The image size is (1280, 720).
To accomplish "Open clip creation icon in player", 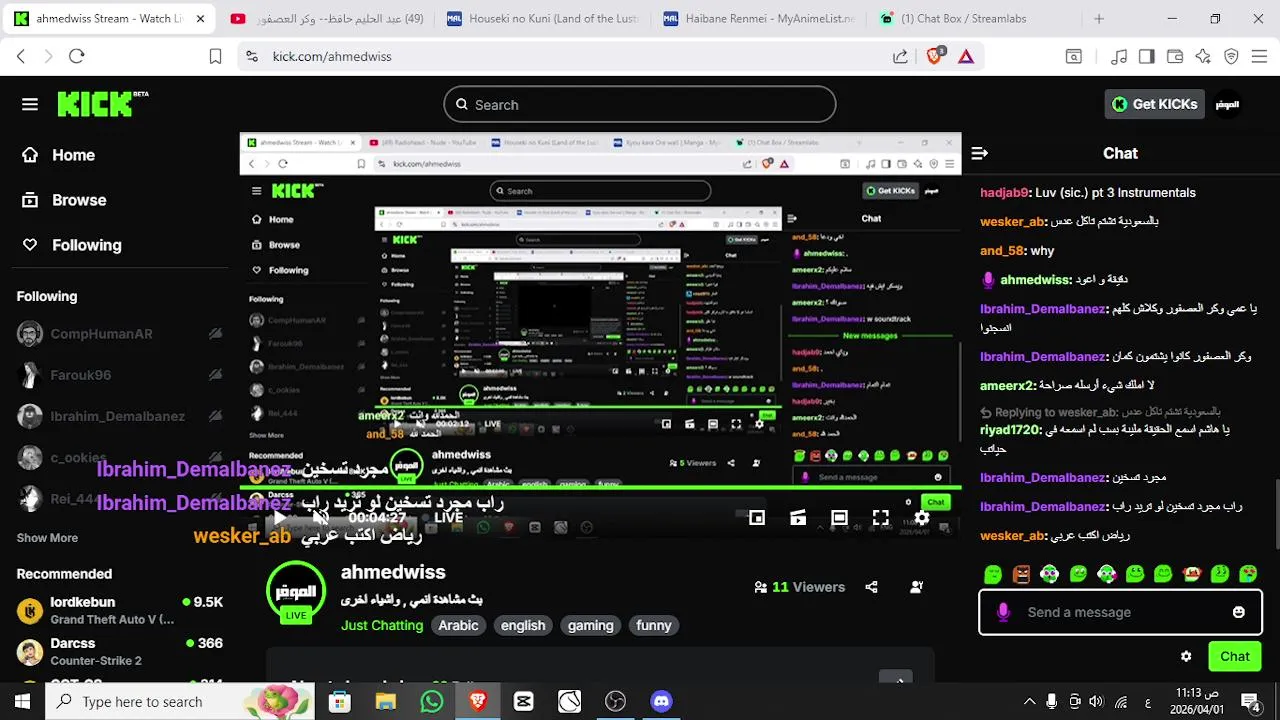I will (798, 518).
